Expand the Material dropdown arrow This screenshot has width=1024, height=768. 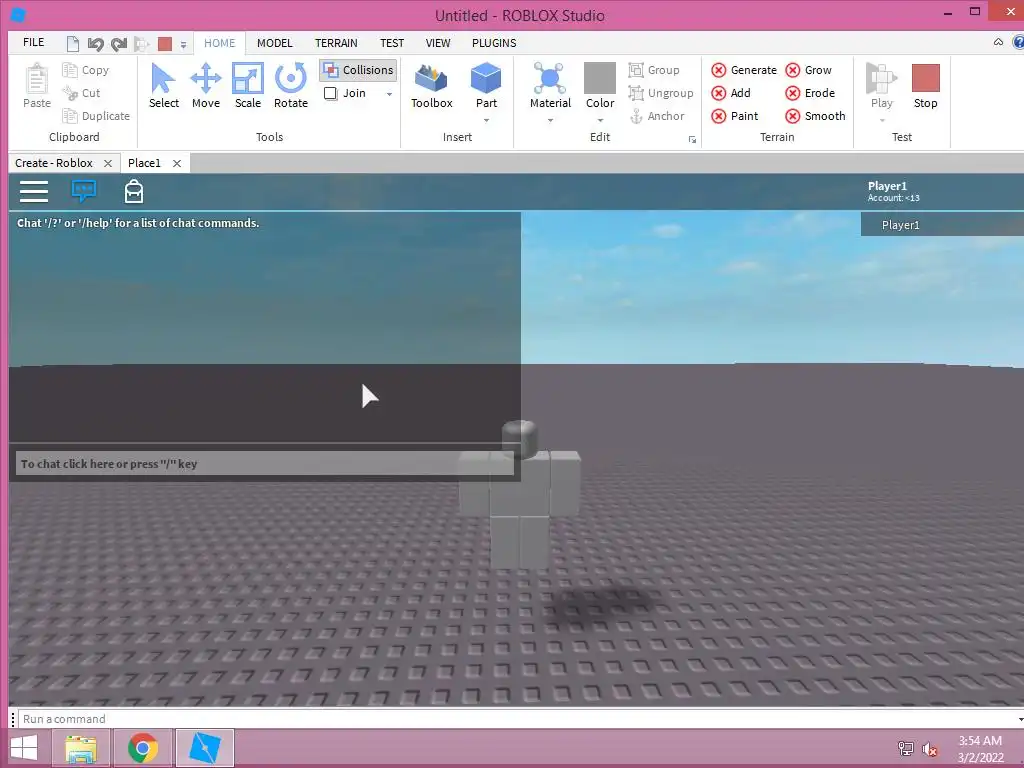pyautogui.click(x=550, y=120)
